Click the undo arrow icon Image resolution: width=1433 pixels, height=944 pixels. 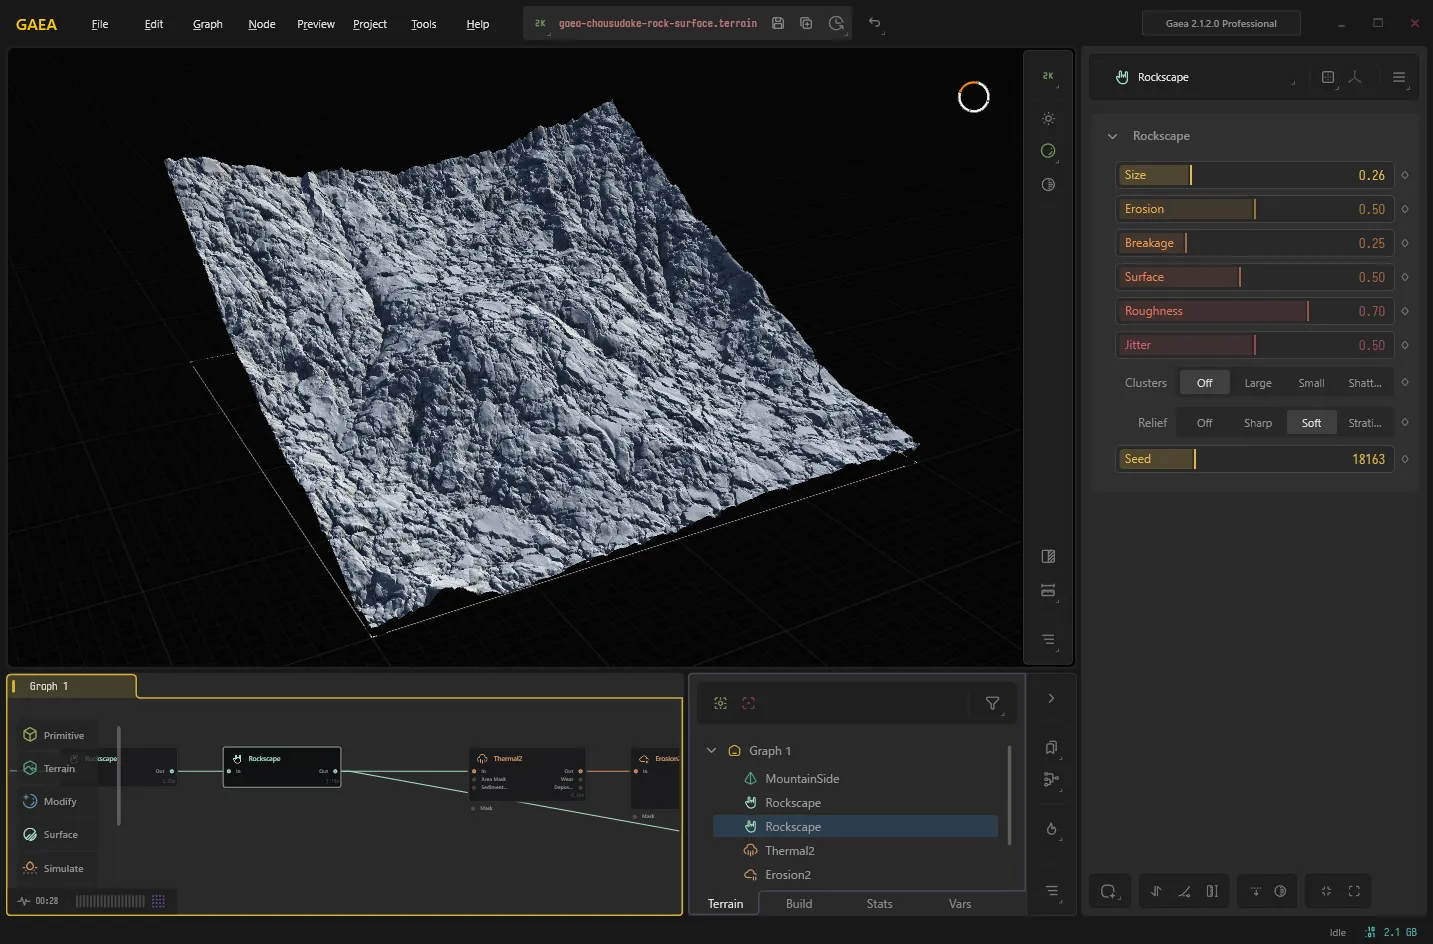(x=875, y=23)
